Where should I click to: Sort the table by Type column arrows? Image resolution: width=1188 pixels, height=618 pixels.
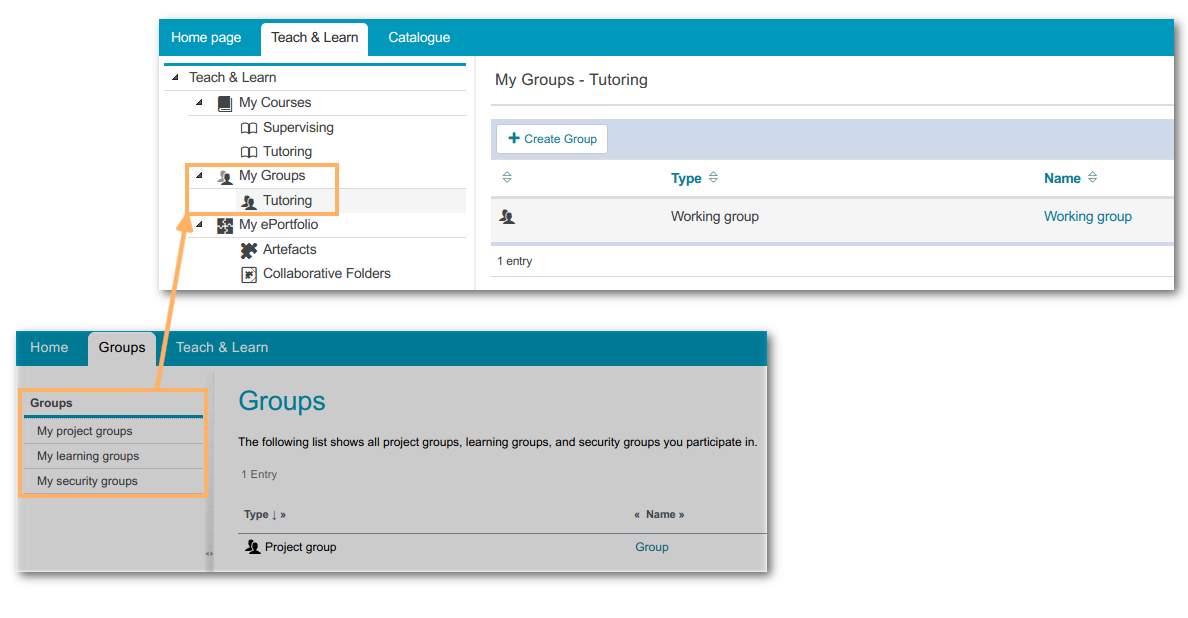713,178
